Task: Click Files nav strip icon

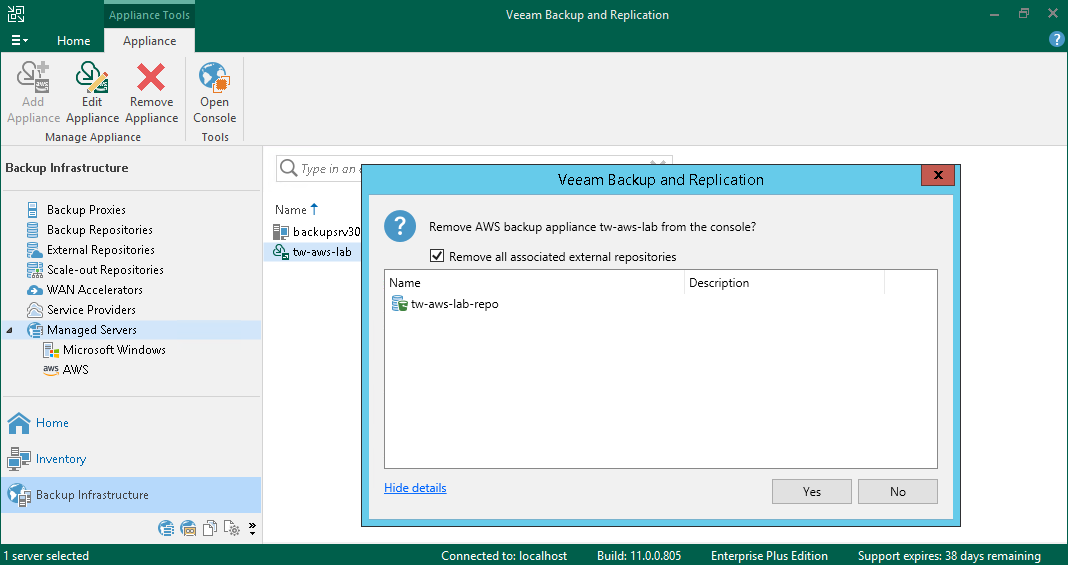Action: coord(210,528)
